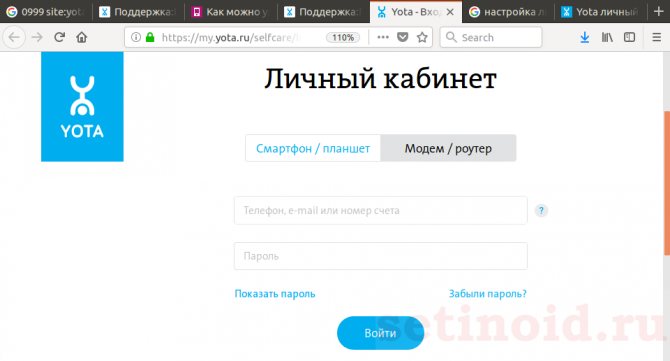This screenshot has height=361, width=670.
Task: Go to the browser home page
Action: (x=82, y=38)
